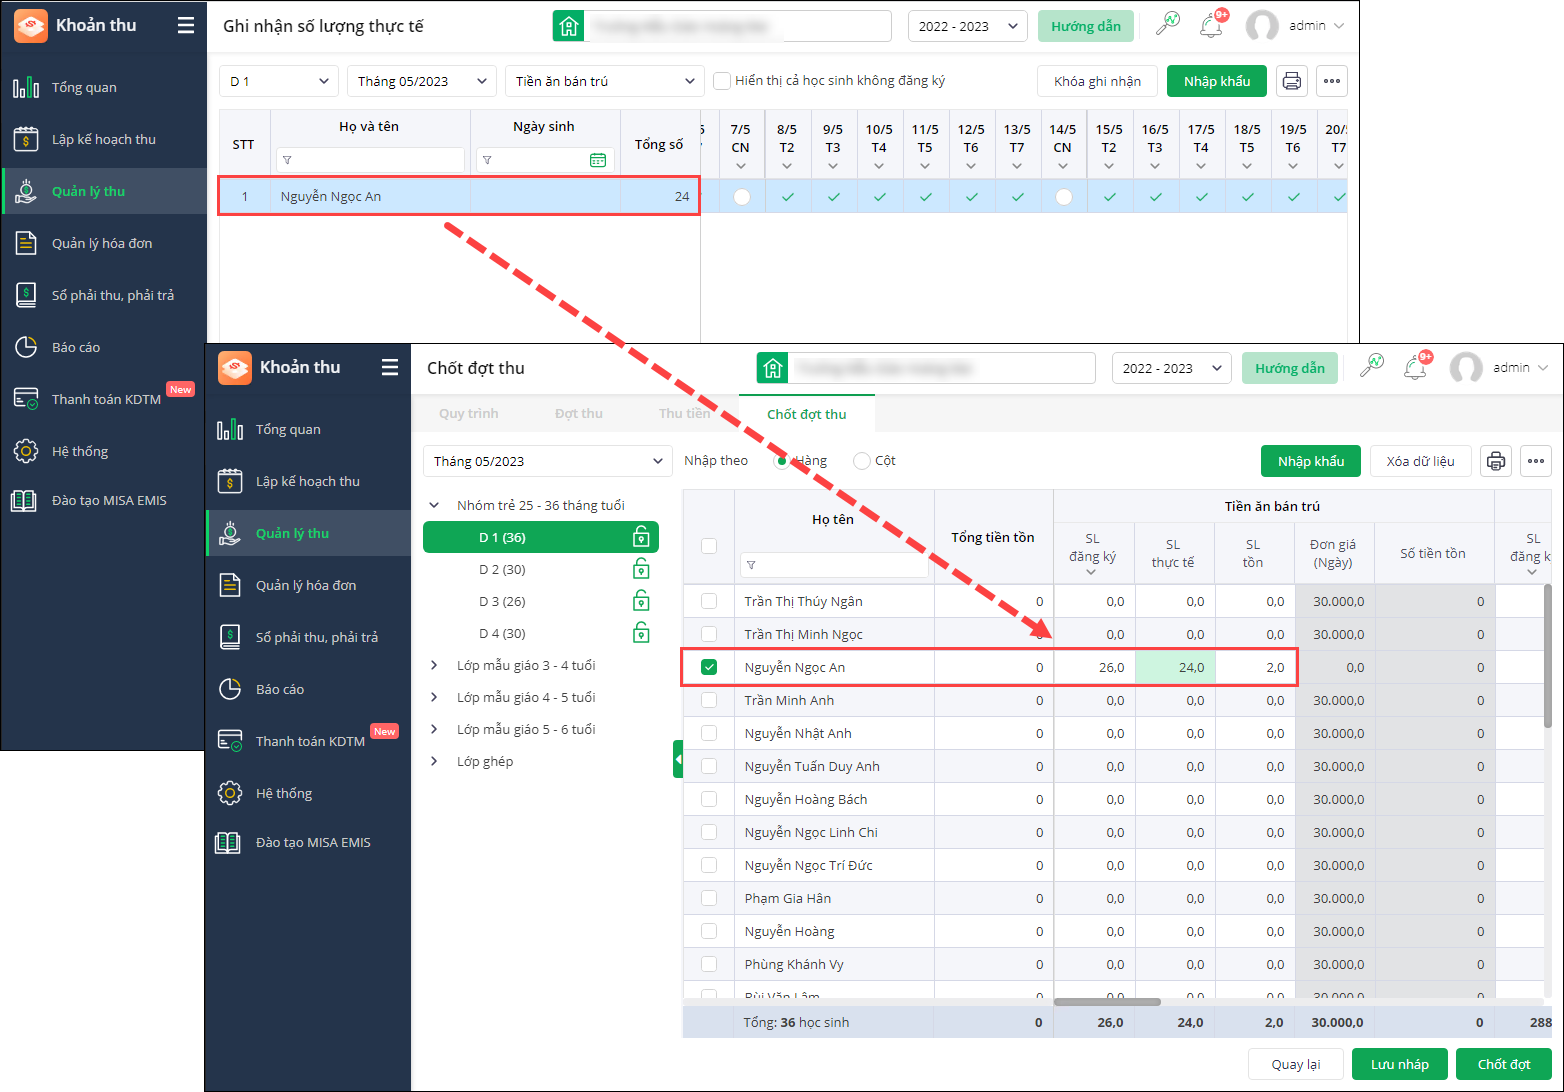Click the print icon beside Xóa dữ liệu
This screenshot has height=1092, width=1564.
[x=1496, y=461]
